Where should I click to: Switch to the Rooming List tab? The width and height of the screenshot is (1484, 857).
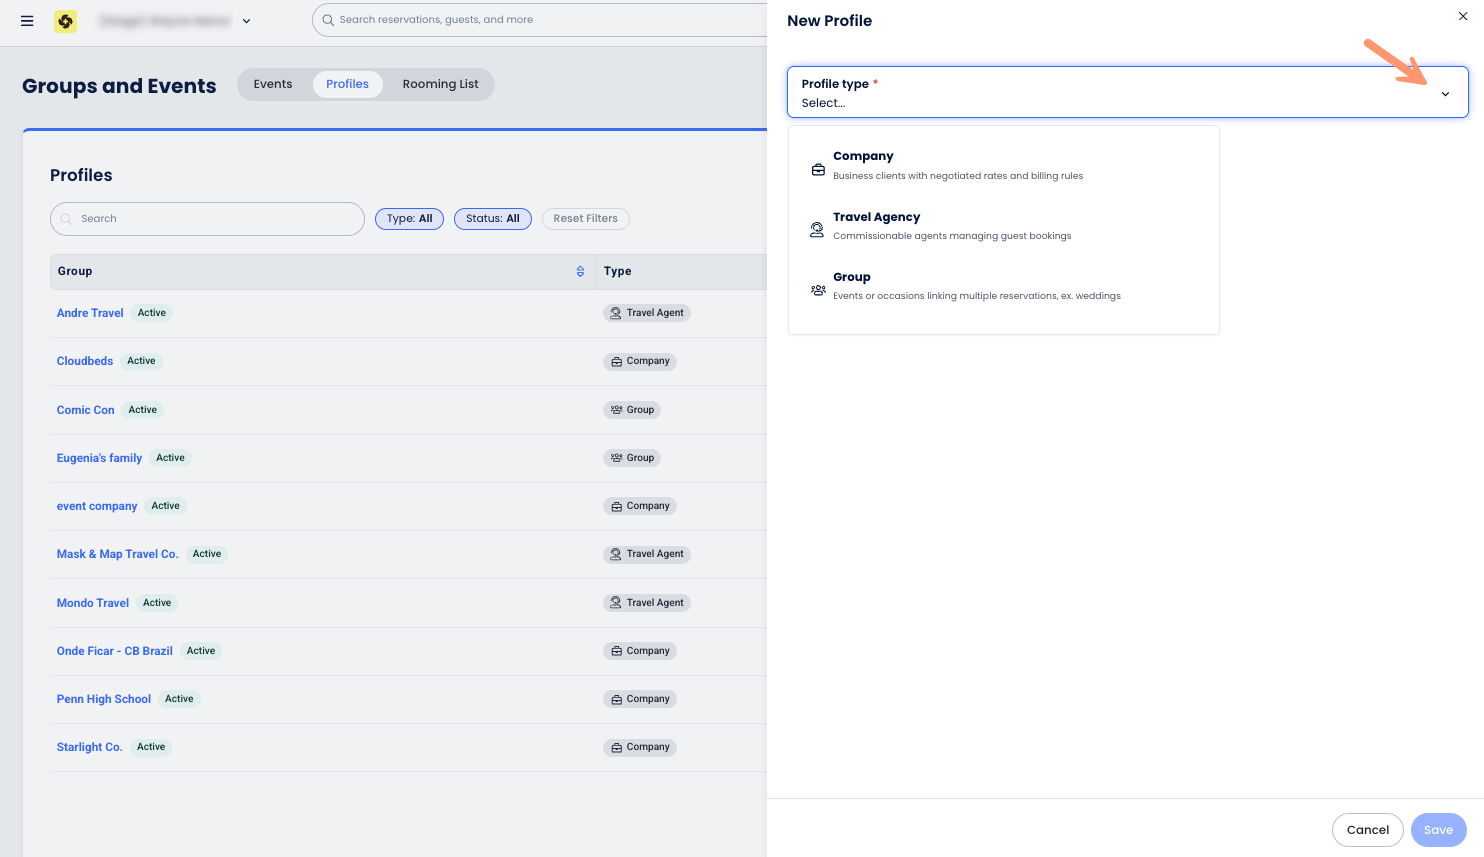click(440, 84)
